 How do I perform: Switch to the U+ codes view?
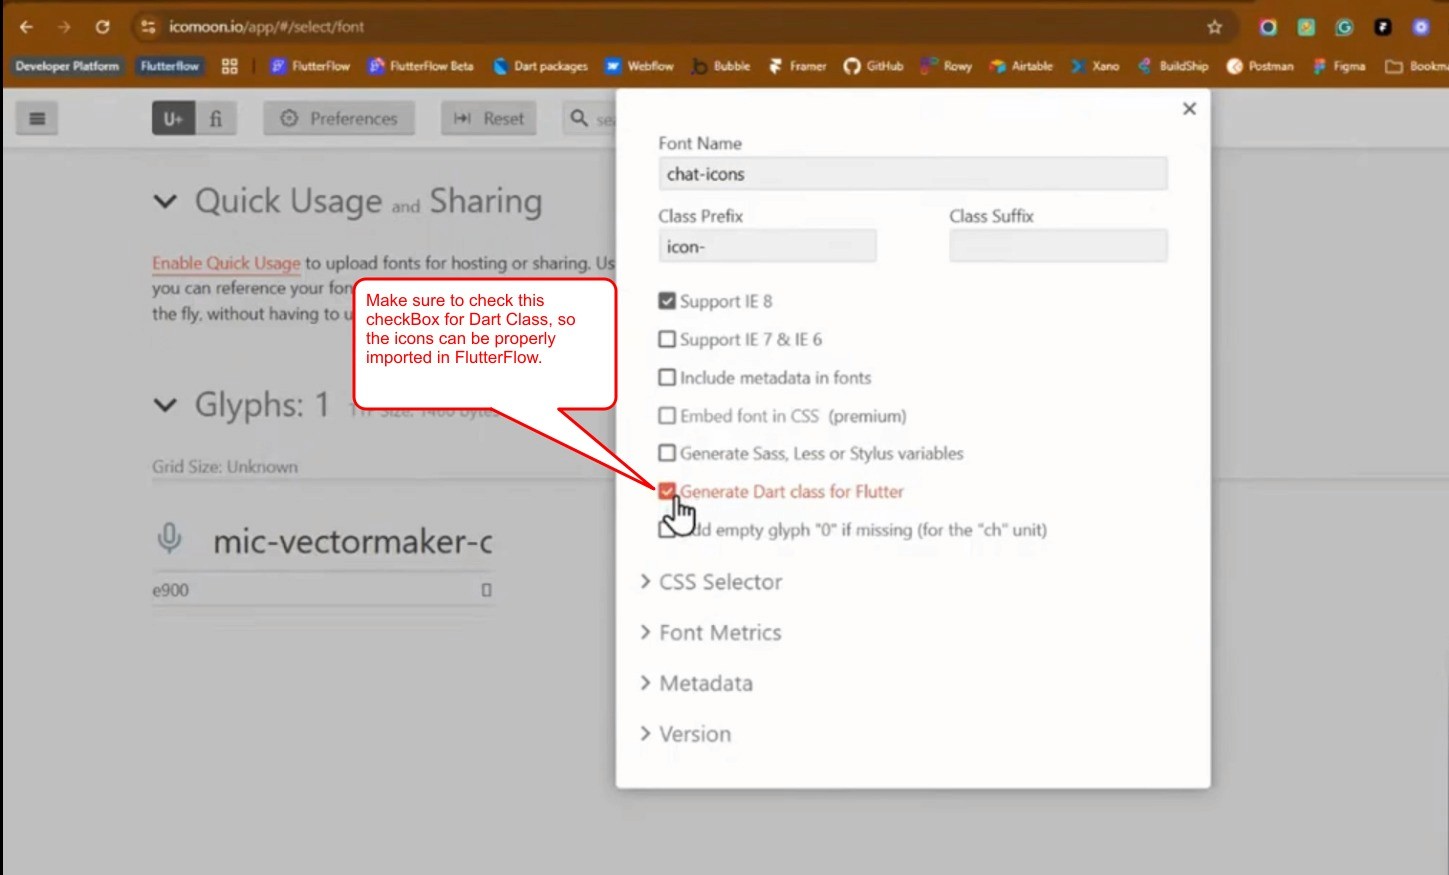[173, 118]
